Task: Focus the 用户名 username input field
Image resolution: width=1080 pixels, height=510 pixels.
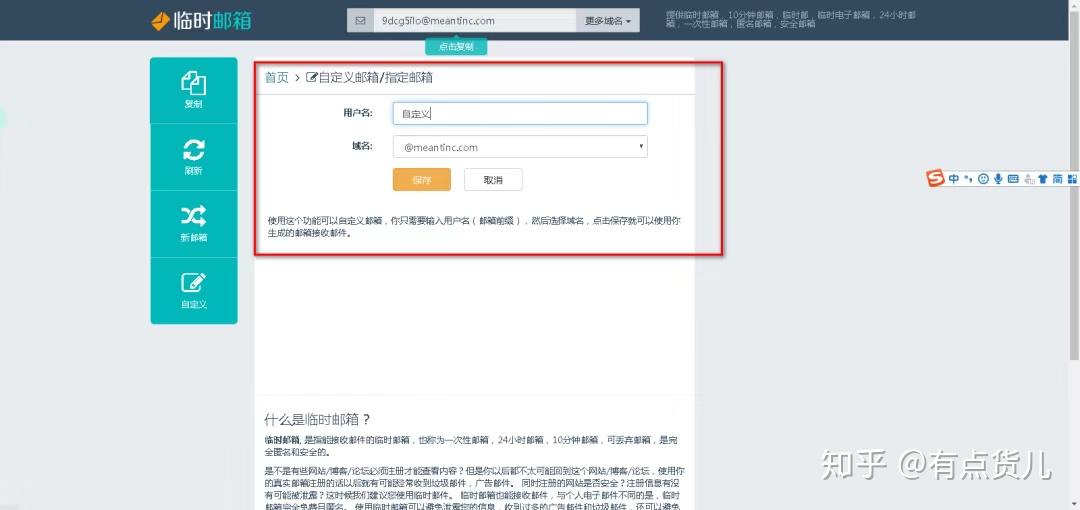Action: pyautogui.click(x=520, y=114)
